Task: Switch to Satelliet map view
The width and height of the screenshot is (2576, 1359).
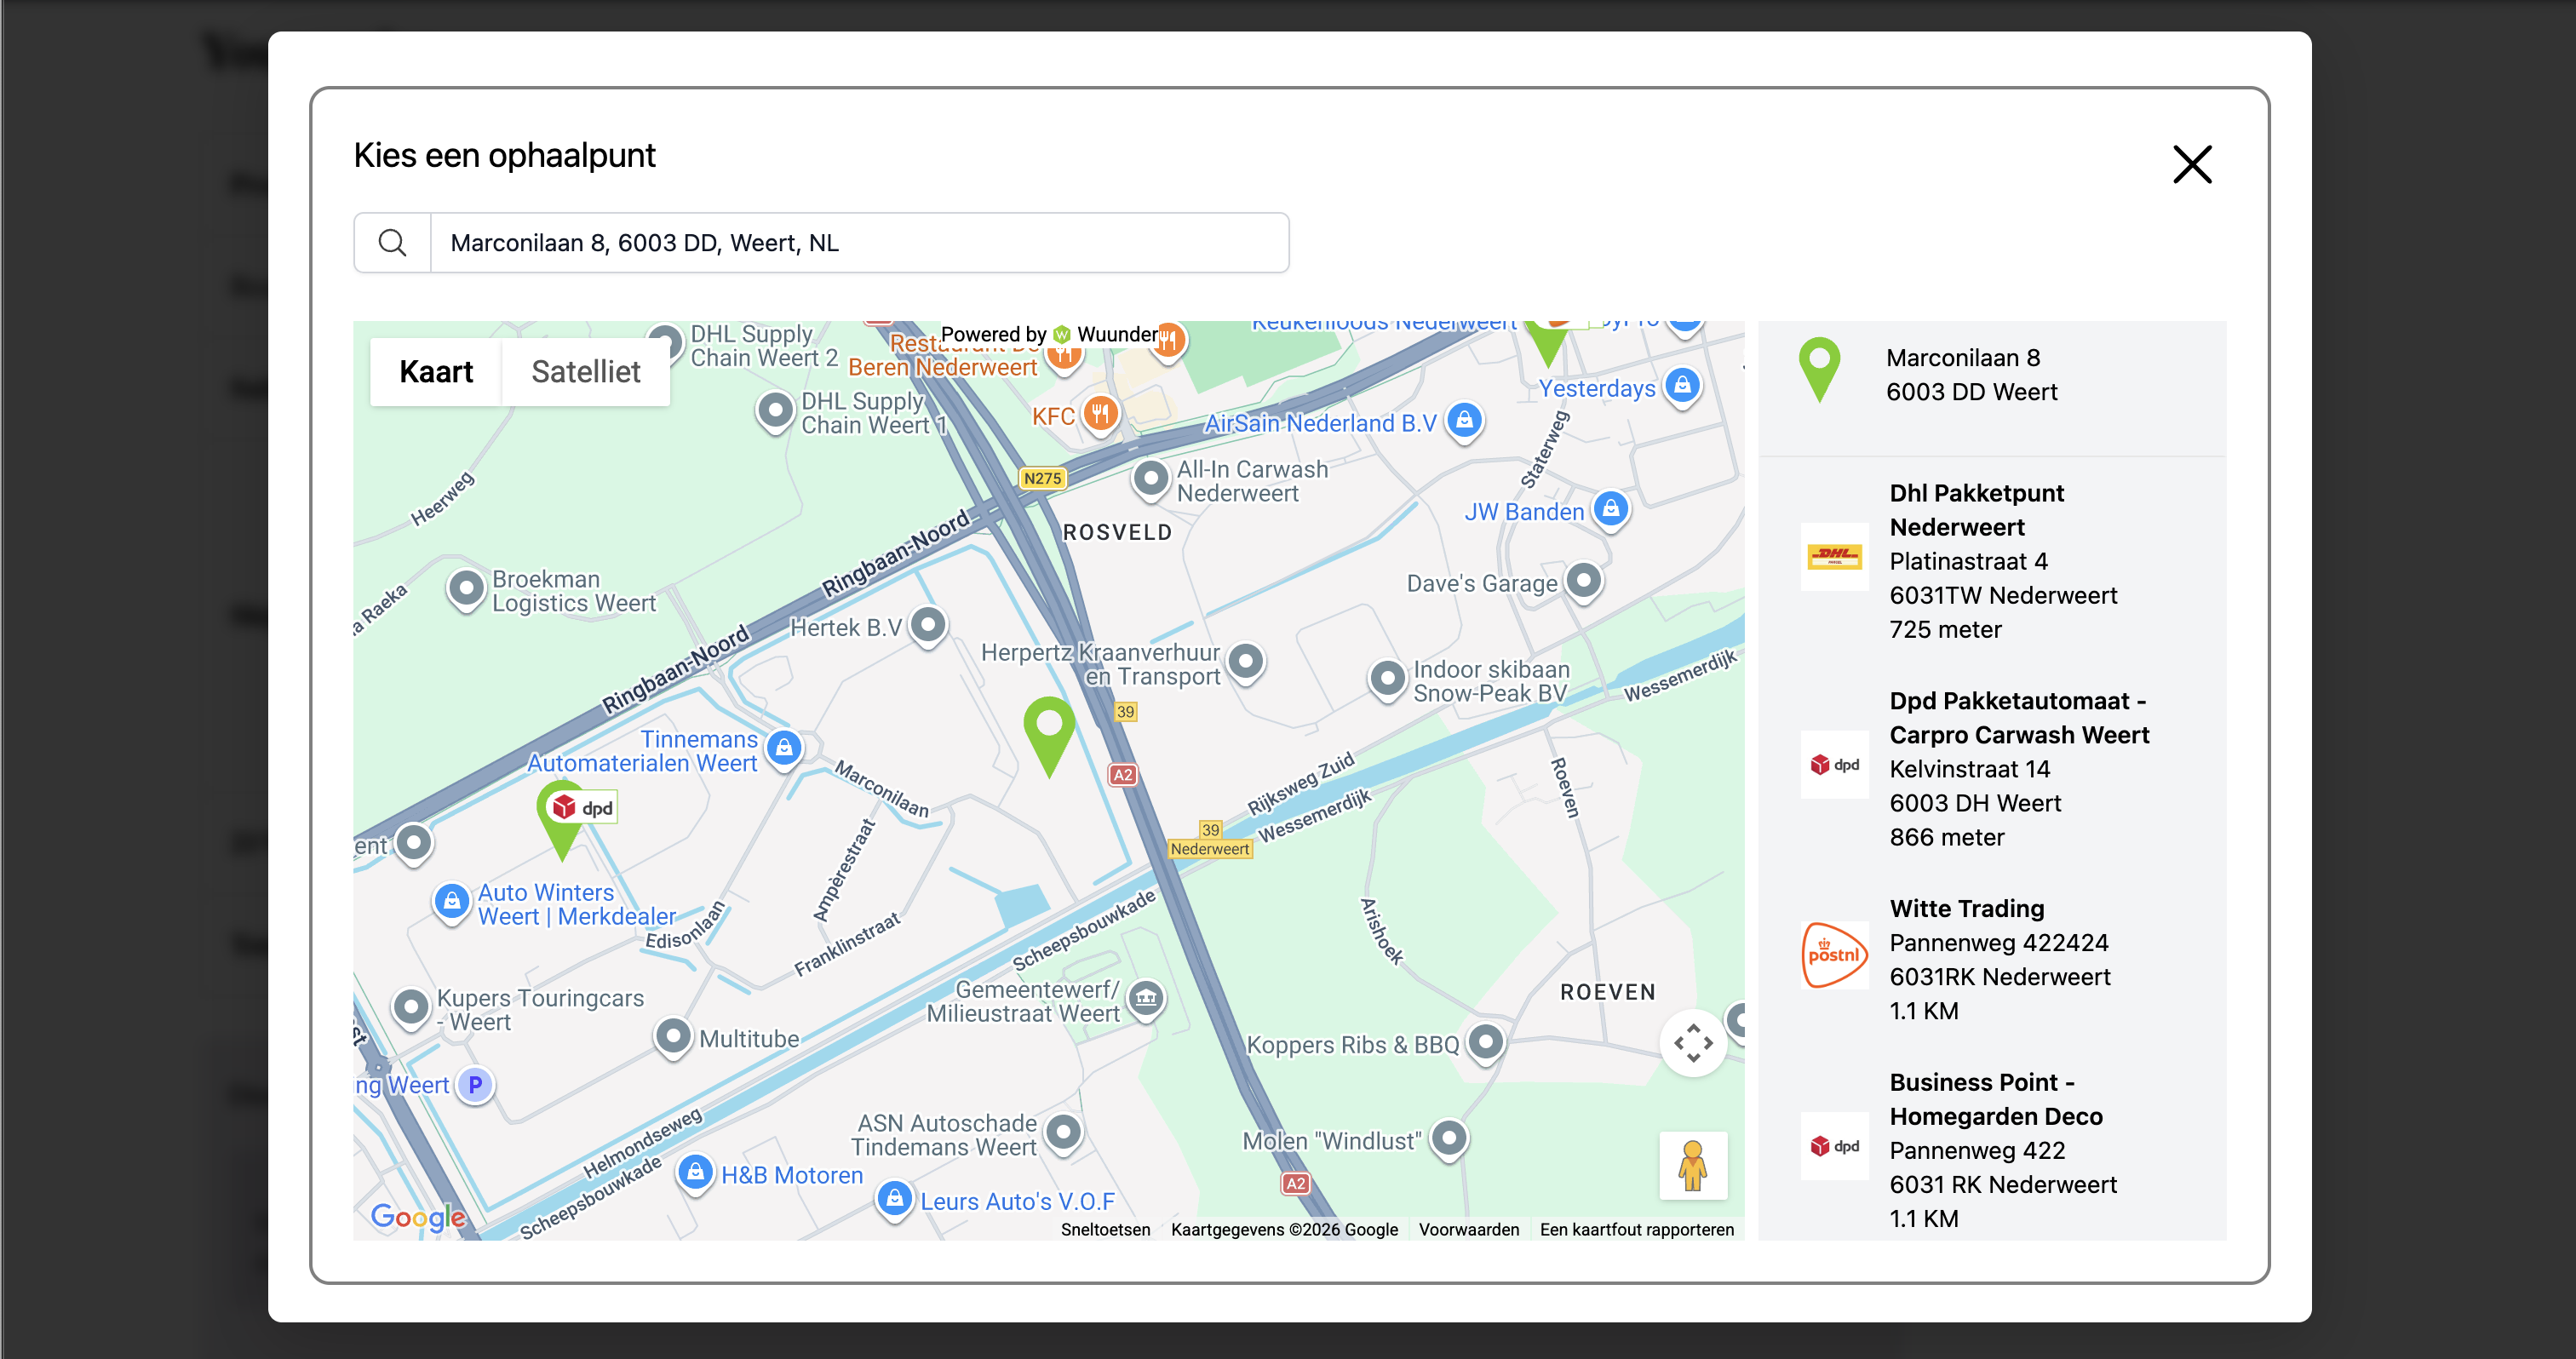Action: click(x=585, y=371)
